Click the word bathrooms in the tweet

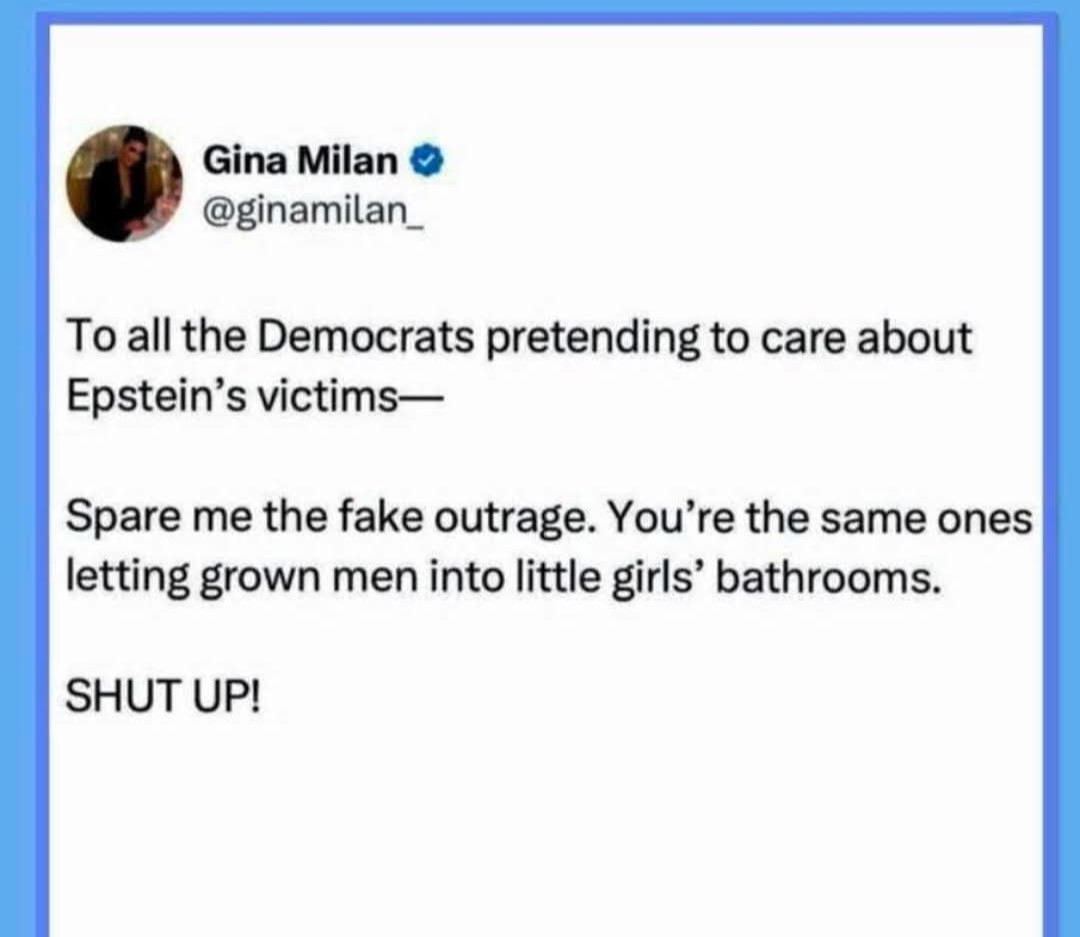coord(829,577)
